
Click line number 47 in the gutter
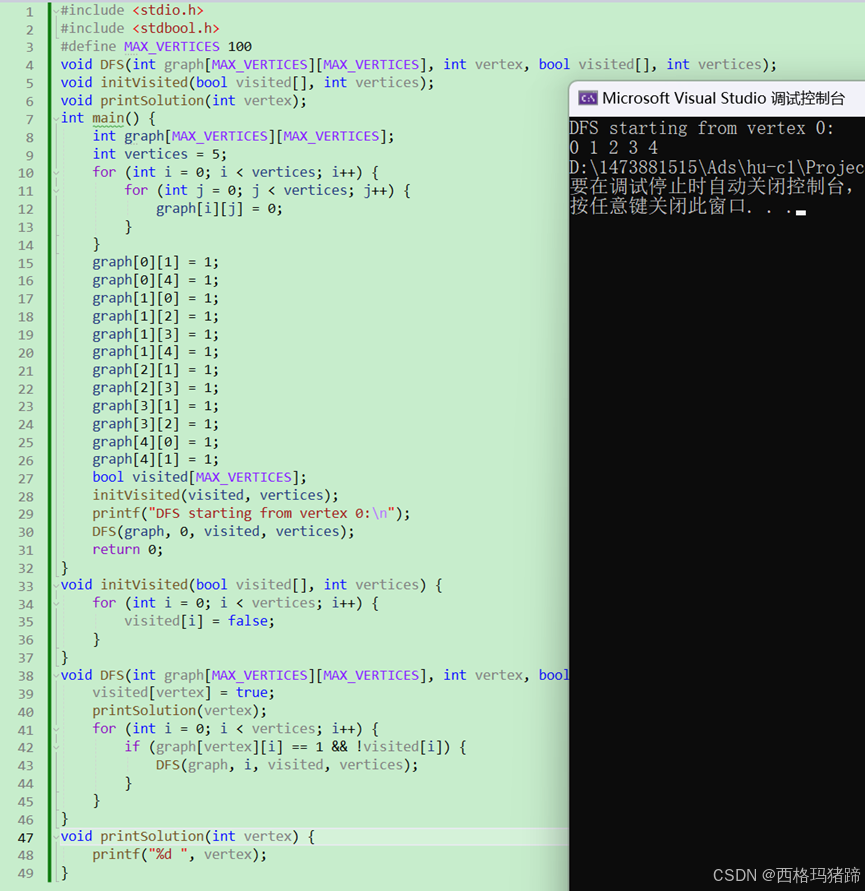tap(26, 838)
